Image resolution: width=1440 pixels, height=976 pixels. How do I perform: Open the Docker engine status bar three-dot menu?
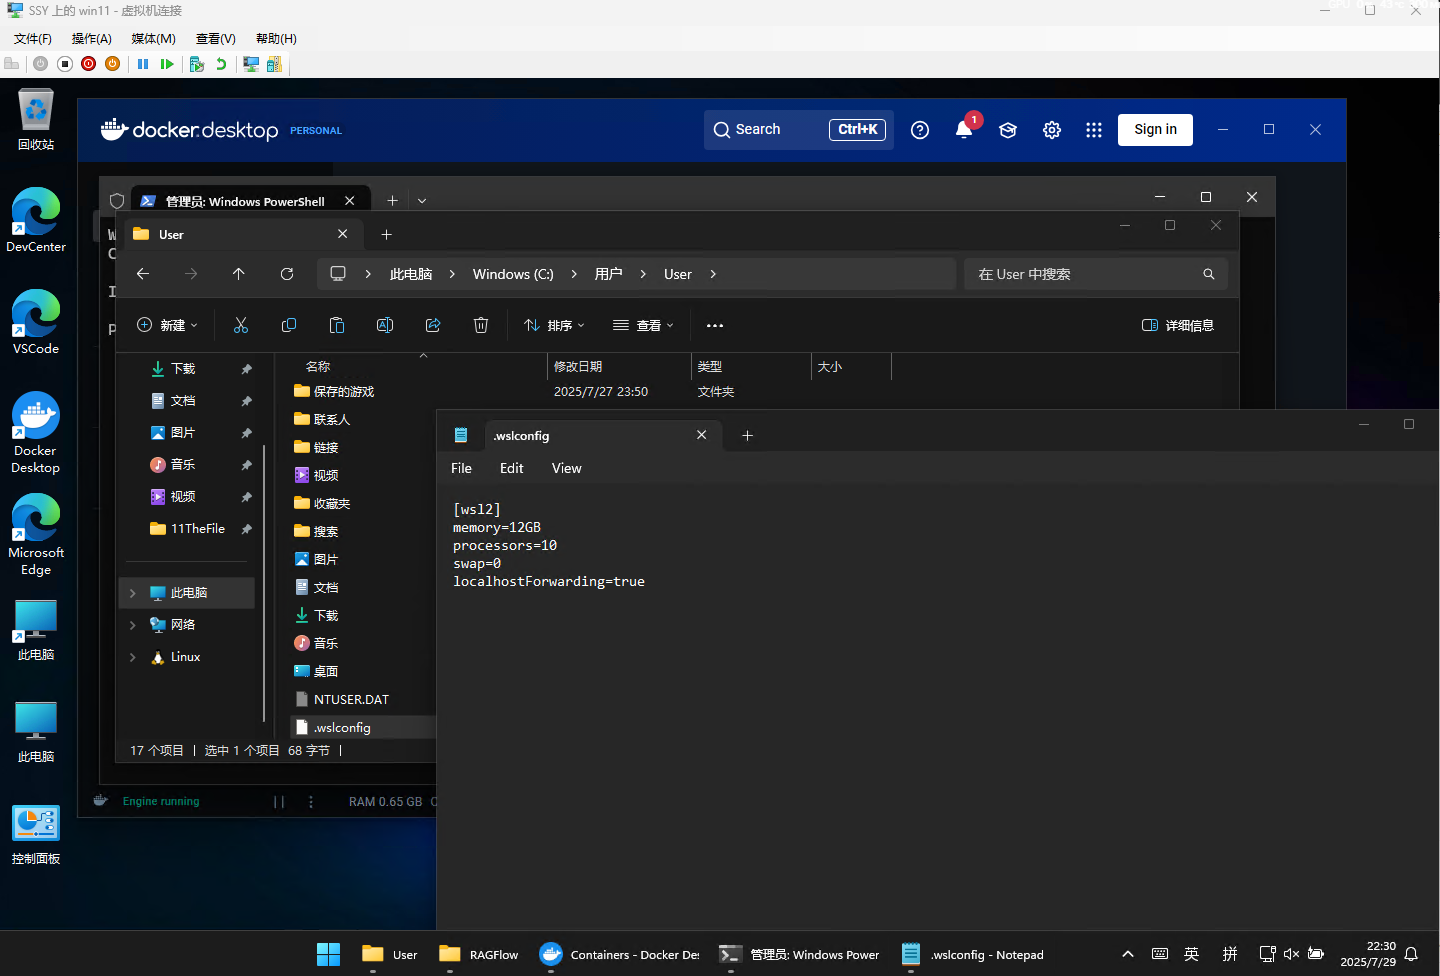coord(311,802)
